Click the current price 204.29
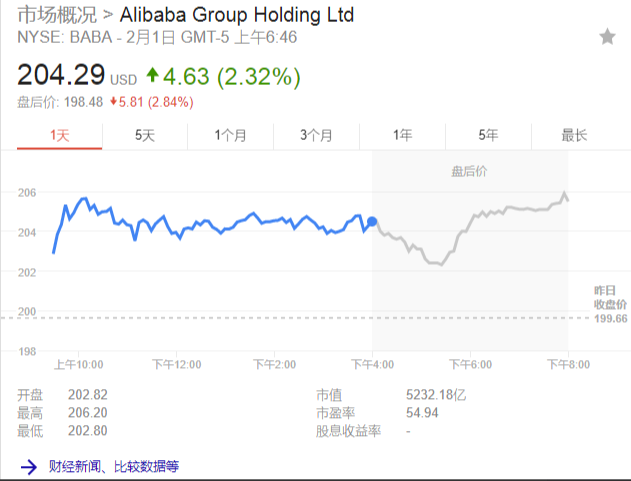 (60, 76)
